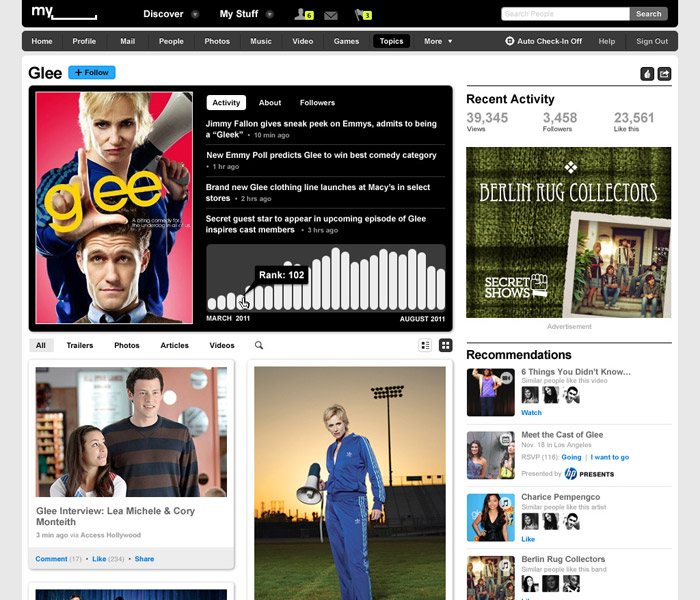Click the rank chart bar showing Rank: 102
The image size is (700, 600).
point(242,300)
